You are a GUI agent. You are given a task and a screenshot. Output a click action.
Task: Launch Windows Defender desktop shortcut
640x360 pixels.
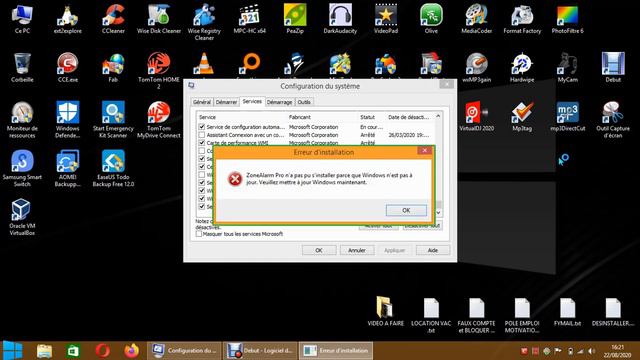tap(68, 119)
